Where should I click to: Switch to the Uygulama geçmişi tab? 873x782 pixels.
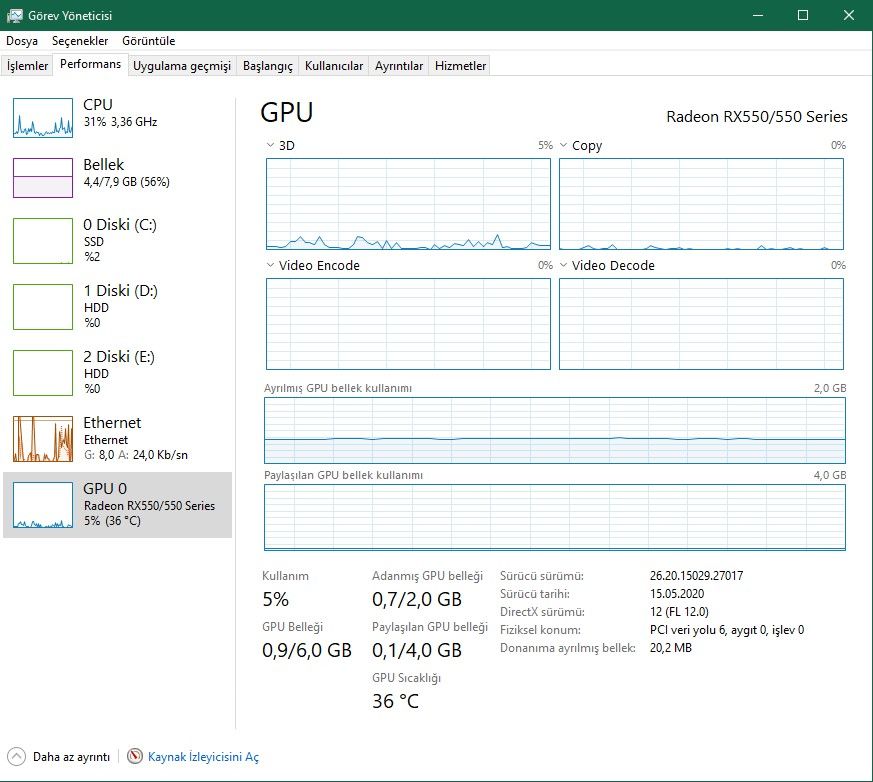click(x=182, y=66)
